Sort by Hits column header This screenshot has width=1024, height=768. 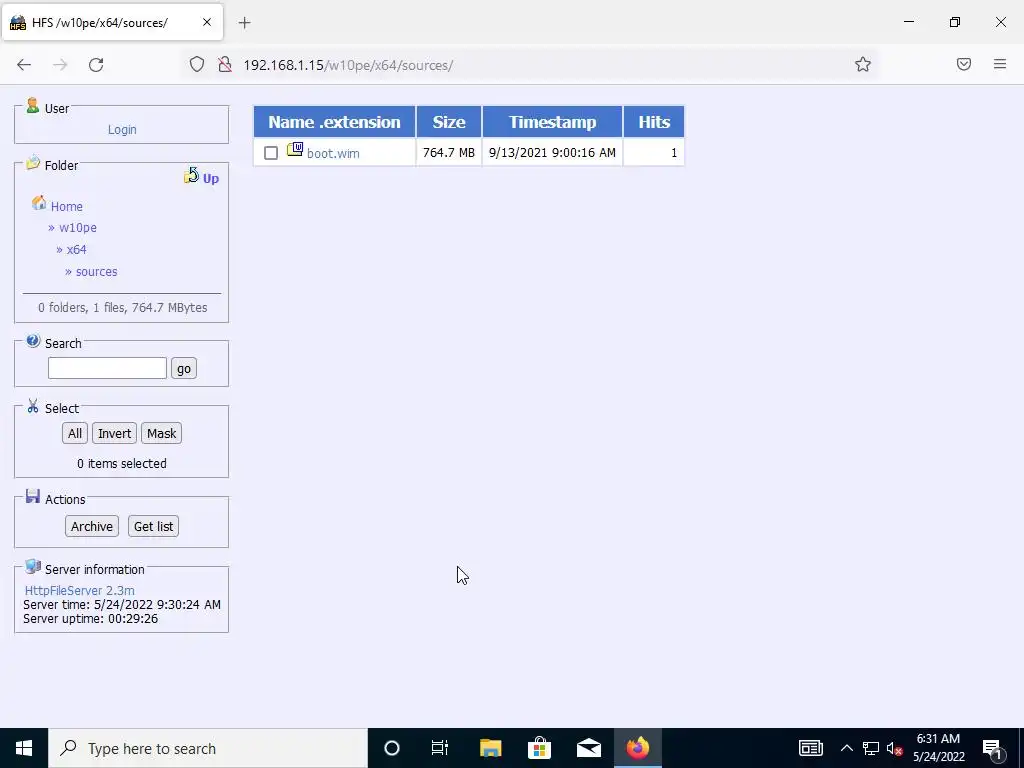coord(654,122)
